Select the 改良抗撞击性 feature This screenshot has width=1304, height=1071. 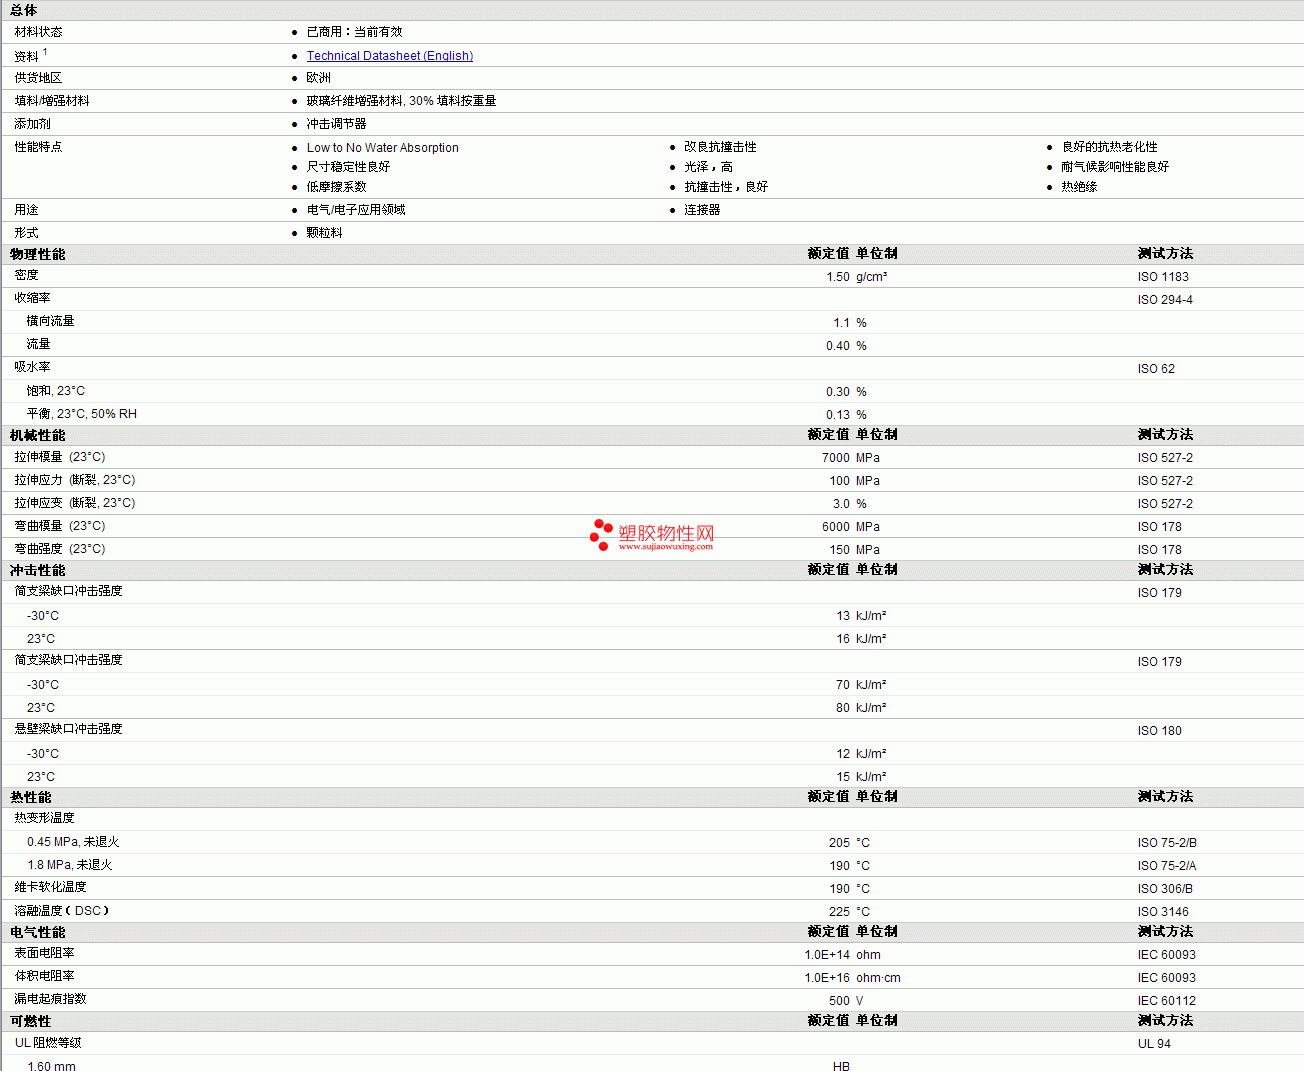(x=720, y=147)
